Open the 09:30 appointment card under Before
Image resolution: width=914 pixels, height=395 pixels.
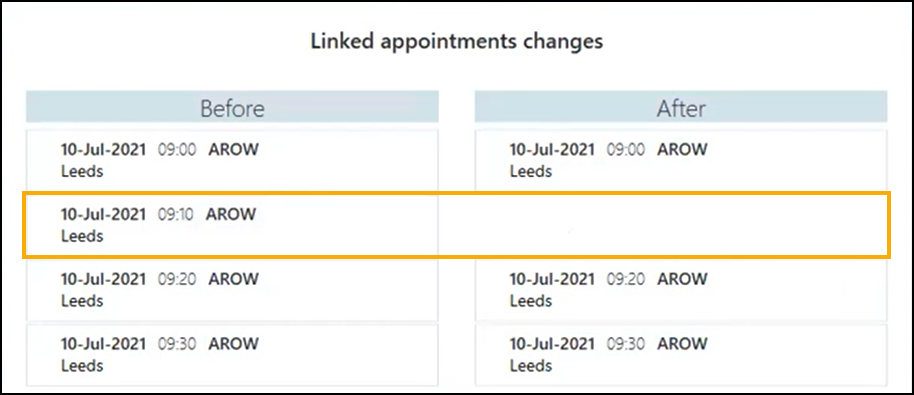click(232, 354)
